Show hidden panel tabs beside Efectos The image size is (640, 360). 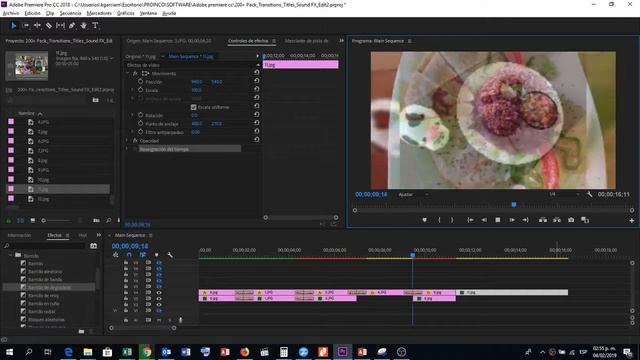tap(98, 235)
